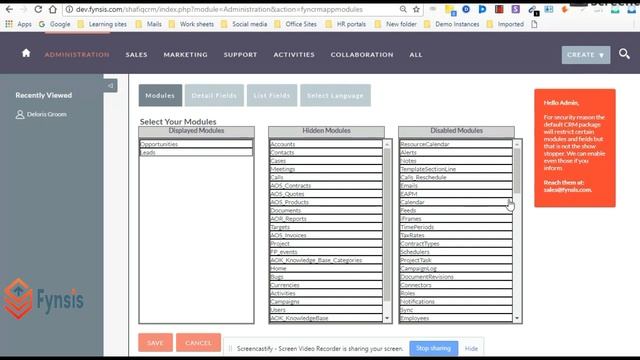This screenshot has height=360, width=640.
Task: Select Emails in Disabled Modules
Action: pyautogui.click(x=456, y=186)
